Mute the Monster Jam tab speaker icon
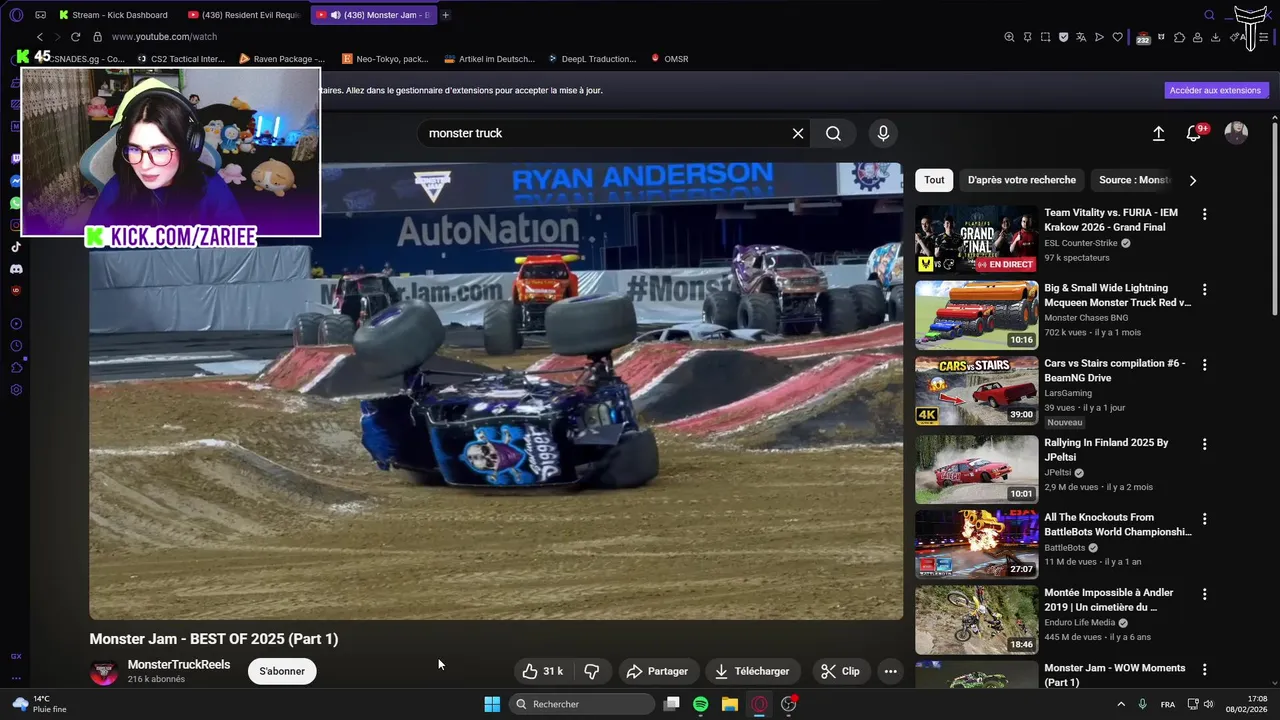The image size is (1280, 720). (335, 15)
